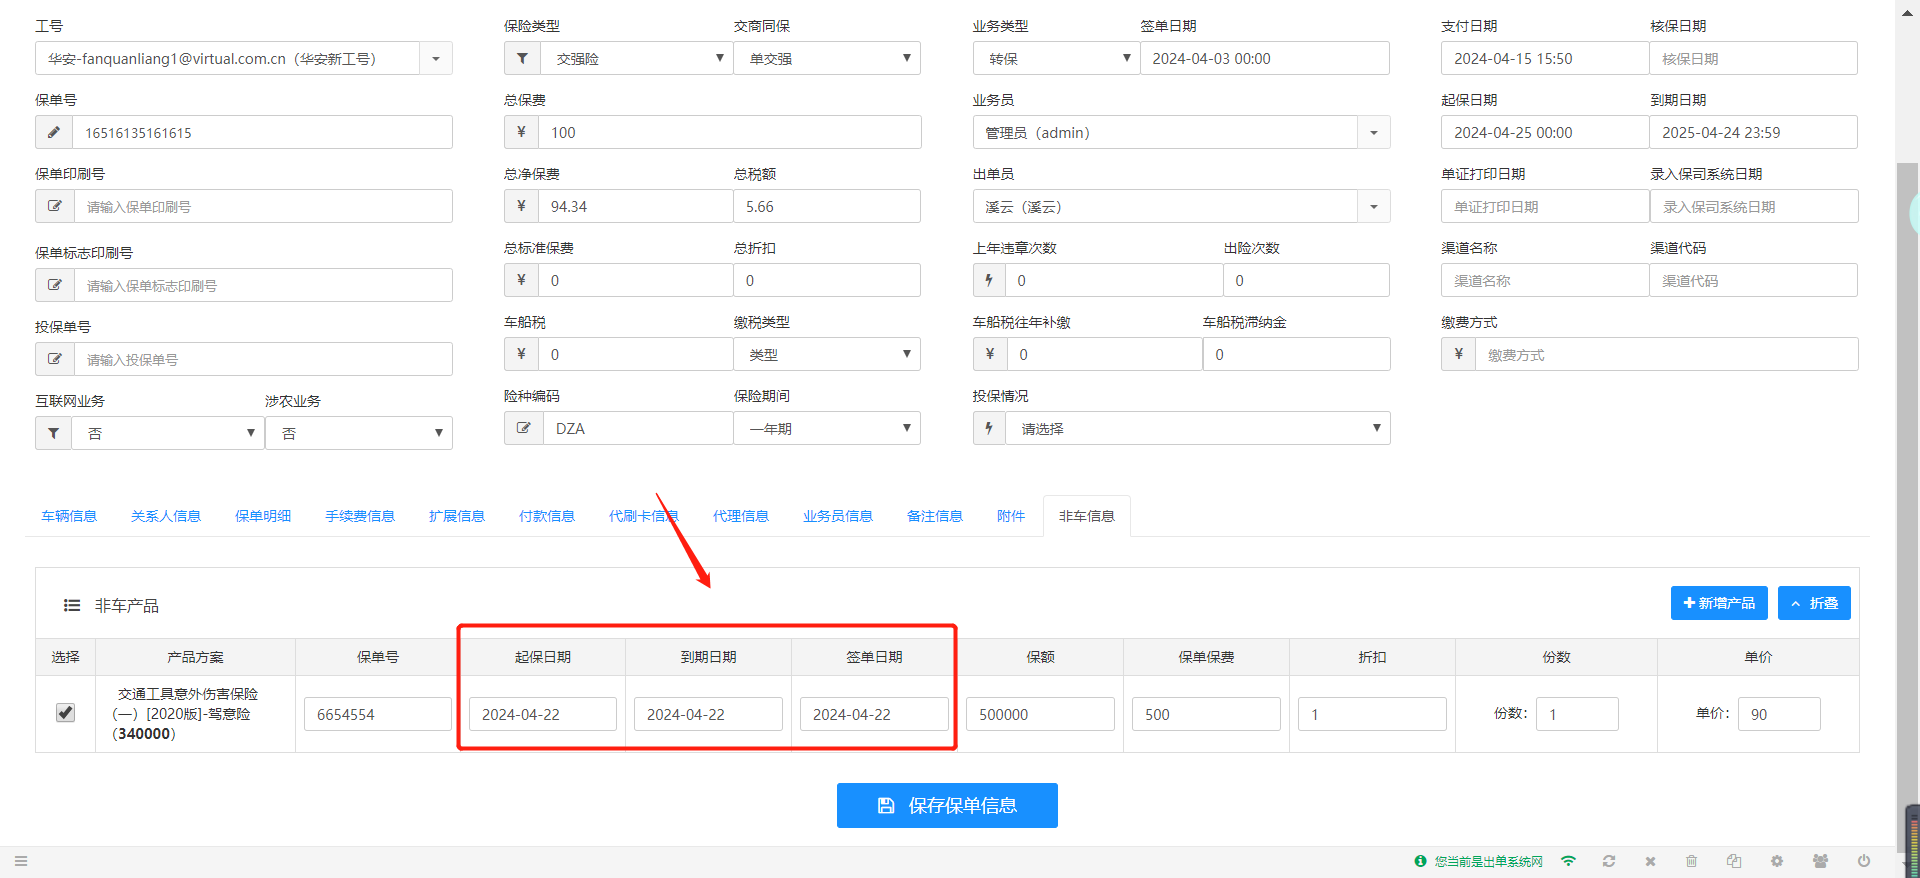Click 保存保单信息 save button

pos(947,805)
